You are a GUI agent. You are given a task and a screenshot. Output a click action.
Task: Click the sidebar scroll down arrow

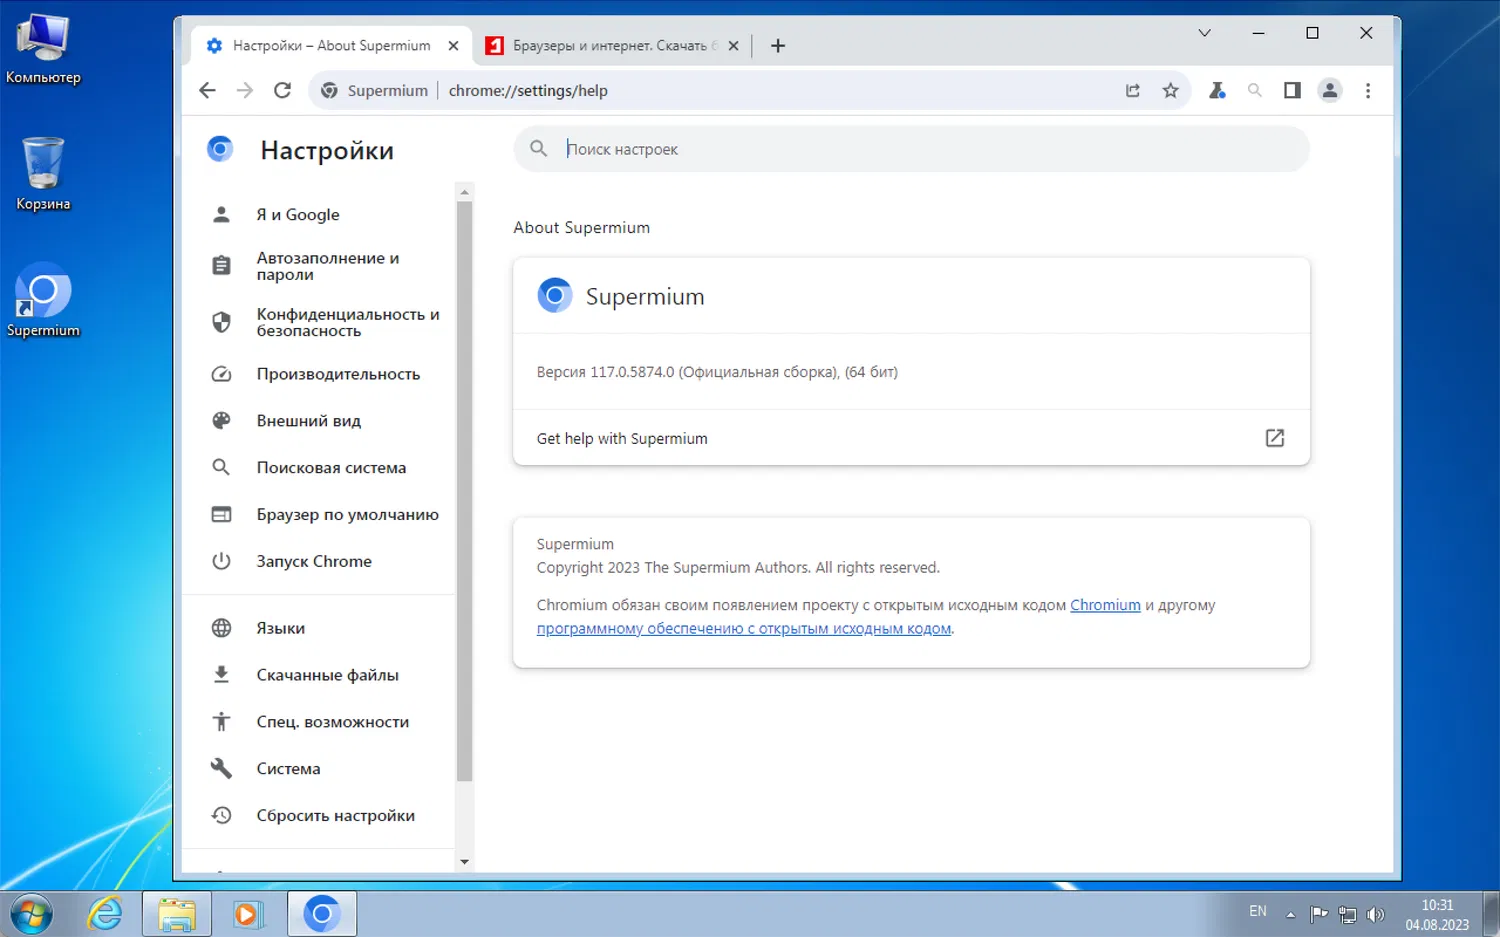(464, 862)
